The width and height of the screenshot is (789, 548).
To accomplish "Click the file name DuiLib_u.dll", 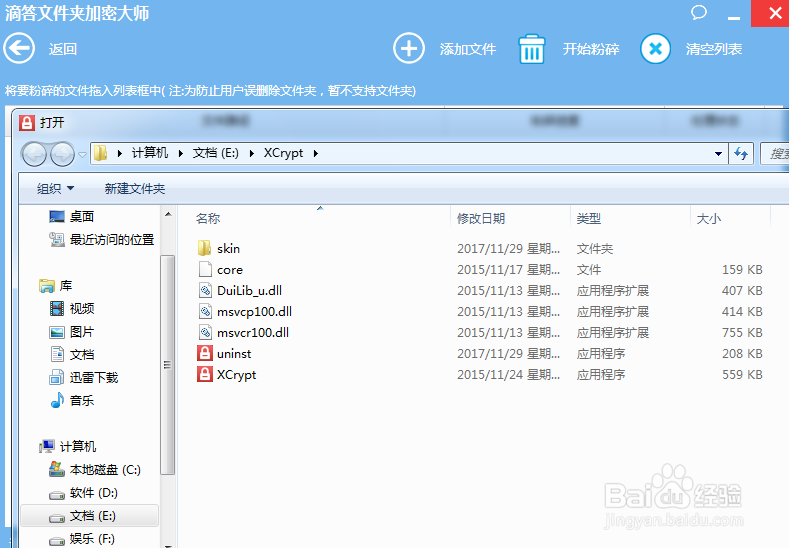I will pyautogui.click(x=250, y=291).
